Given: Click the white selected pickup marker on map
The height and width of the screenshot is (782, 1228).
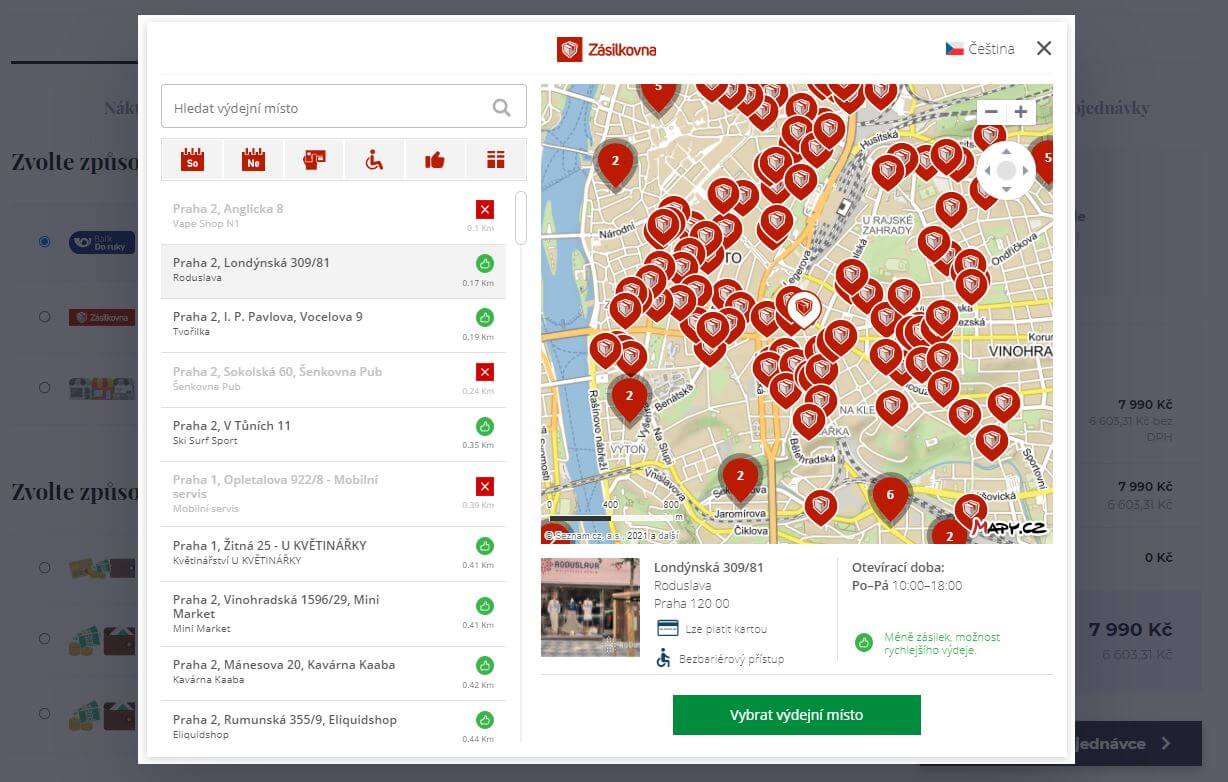Looking at the screenshot, I should 803,309.
